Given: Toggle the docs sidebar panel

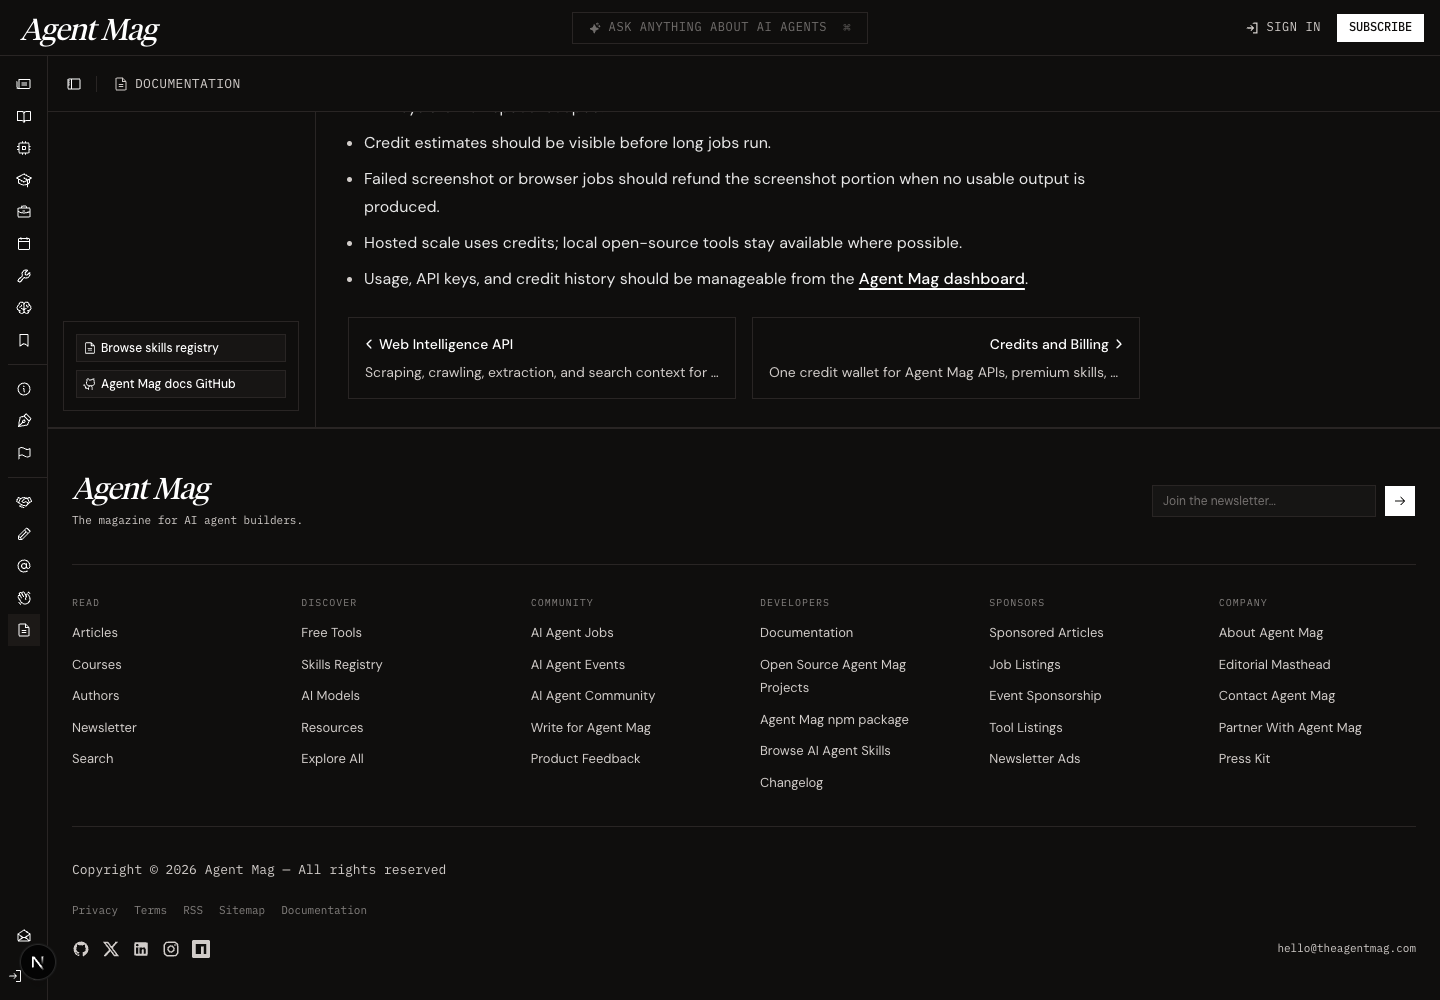Looking at the screenshot, I should (74, 84).
